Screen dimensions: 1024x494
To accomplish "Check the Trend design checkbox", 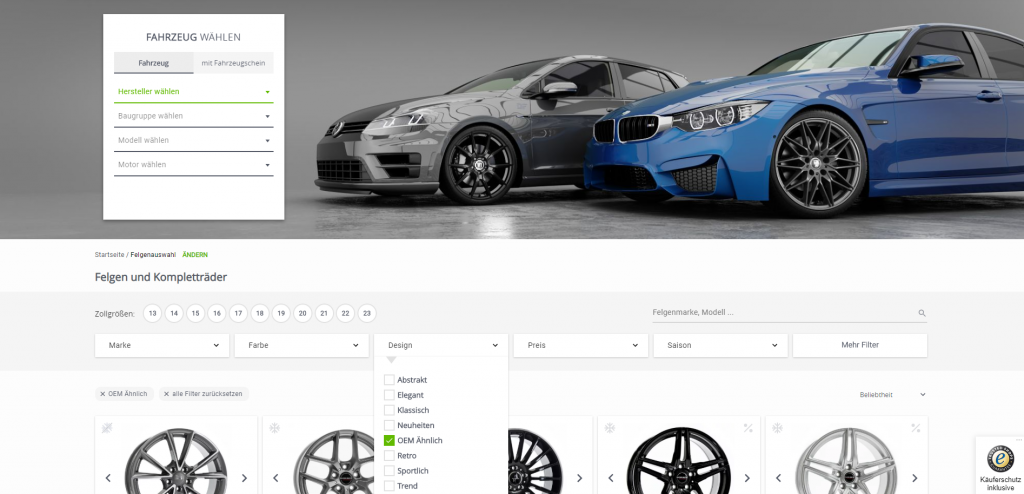I will click(x=389, y=486).
